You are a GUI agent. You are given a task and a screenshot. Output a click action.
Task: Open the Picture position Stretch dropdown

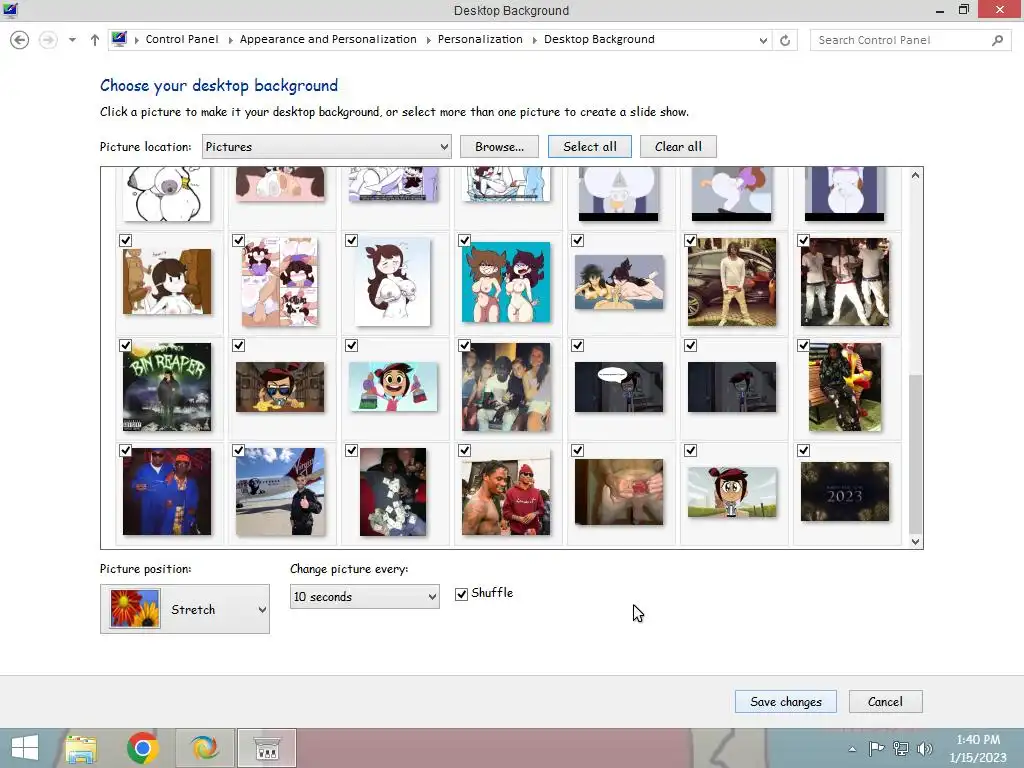pos(185,609)
